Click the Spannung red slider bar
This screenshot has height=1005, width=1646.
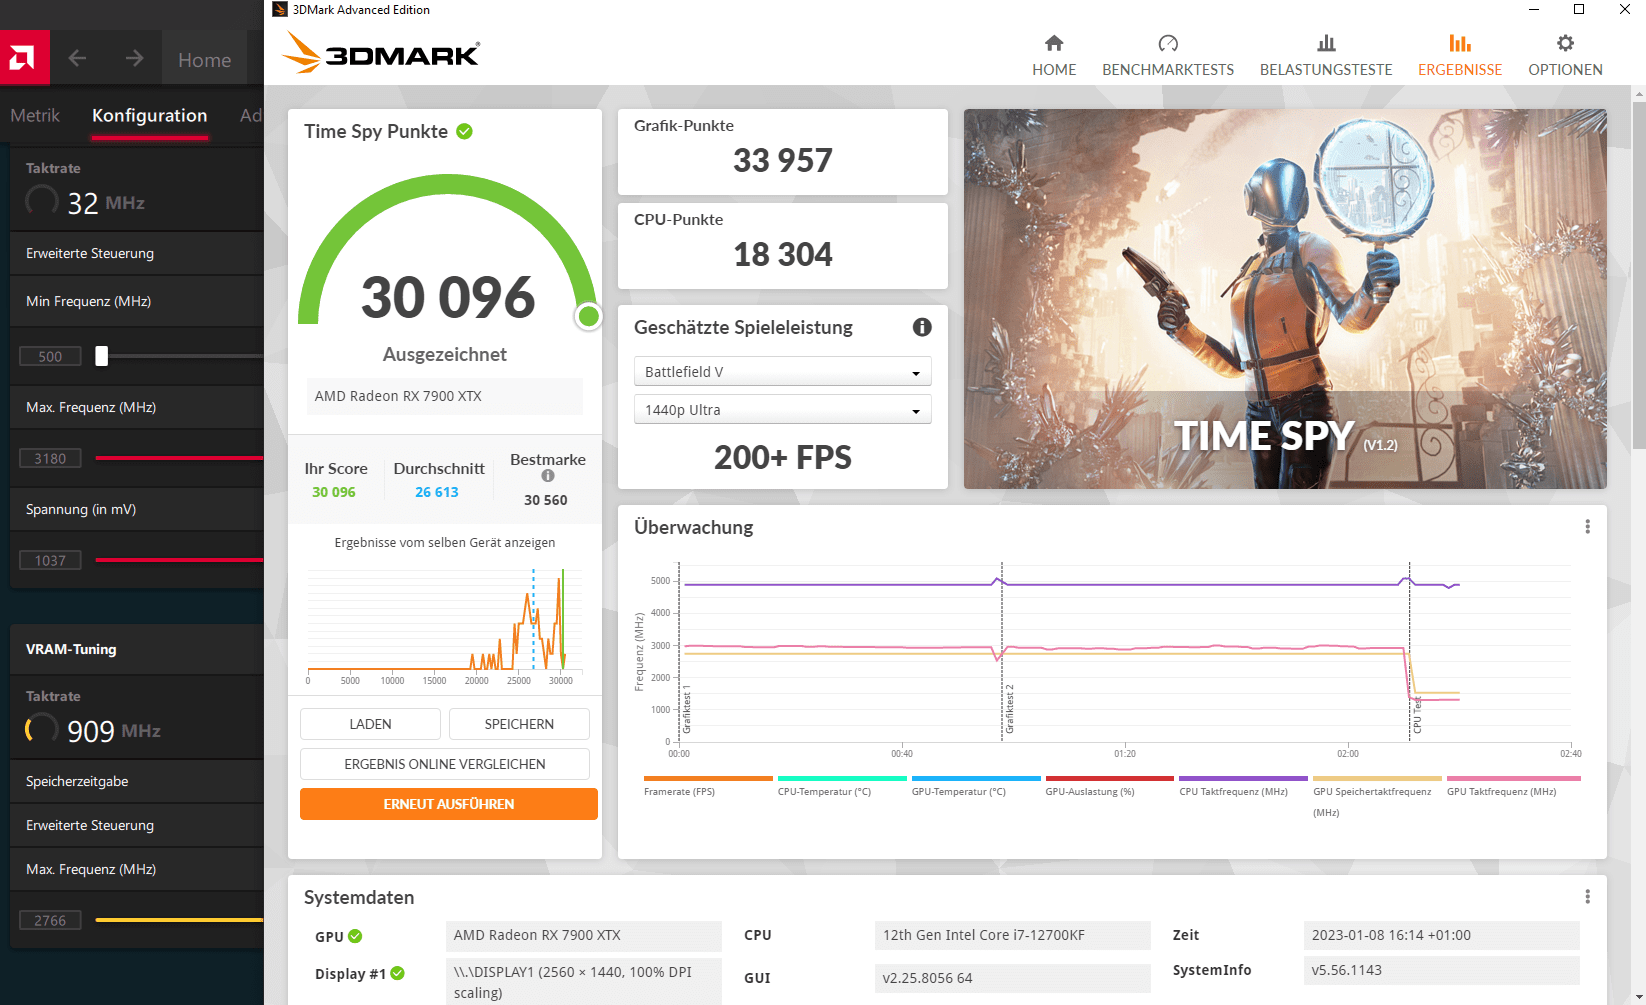click(x=179, y=559)
